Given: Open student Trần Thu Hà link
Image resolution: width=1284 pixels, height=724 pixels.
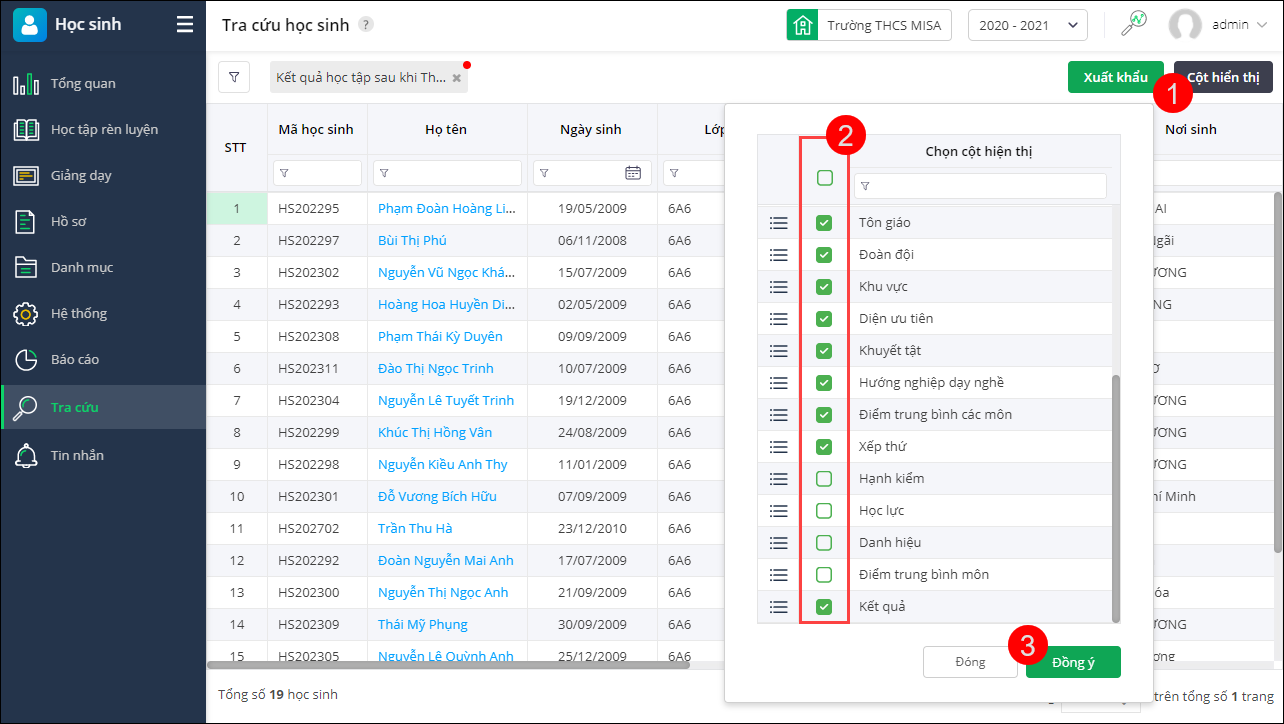Looking at the screenshot, I should tap(415, 529).
